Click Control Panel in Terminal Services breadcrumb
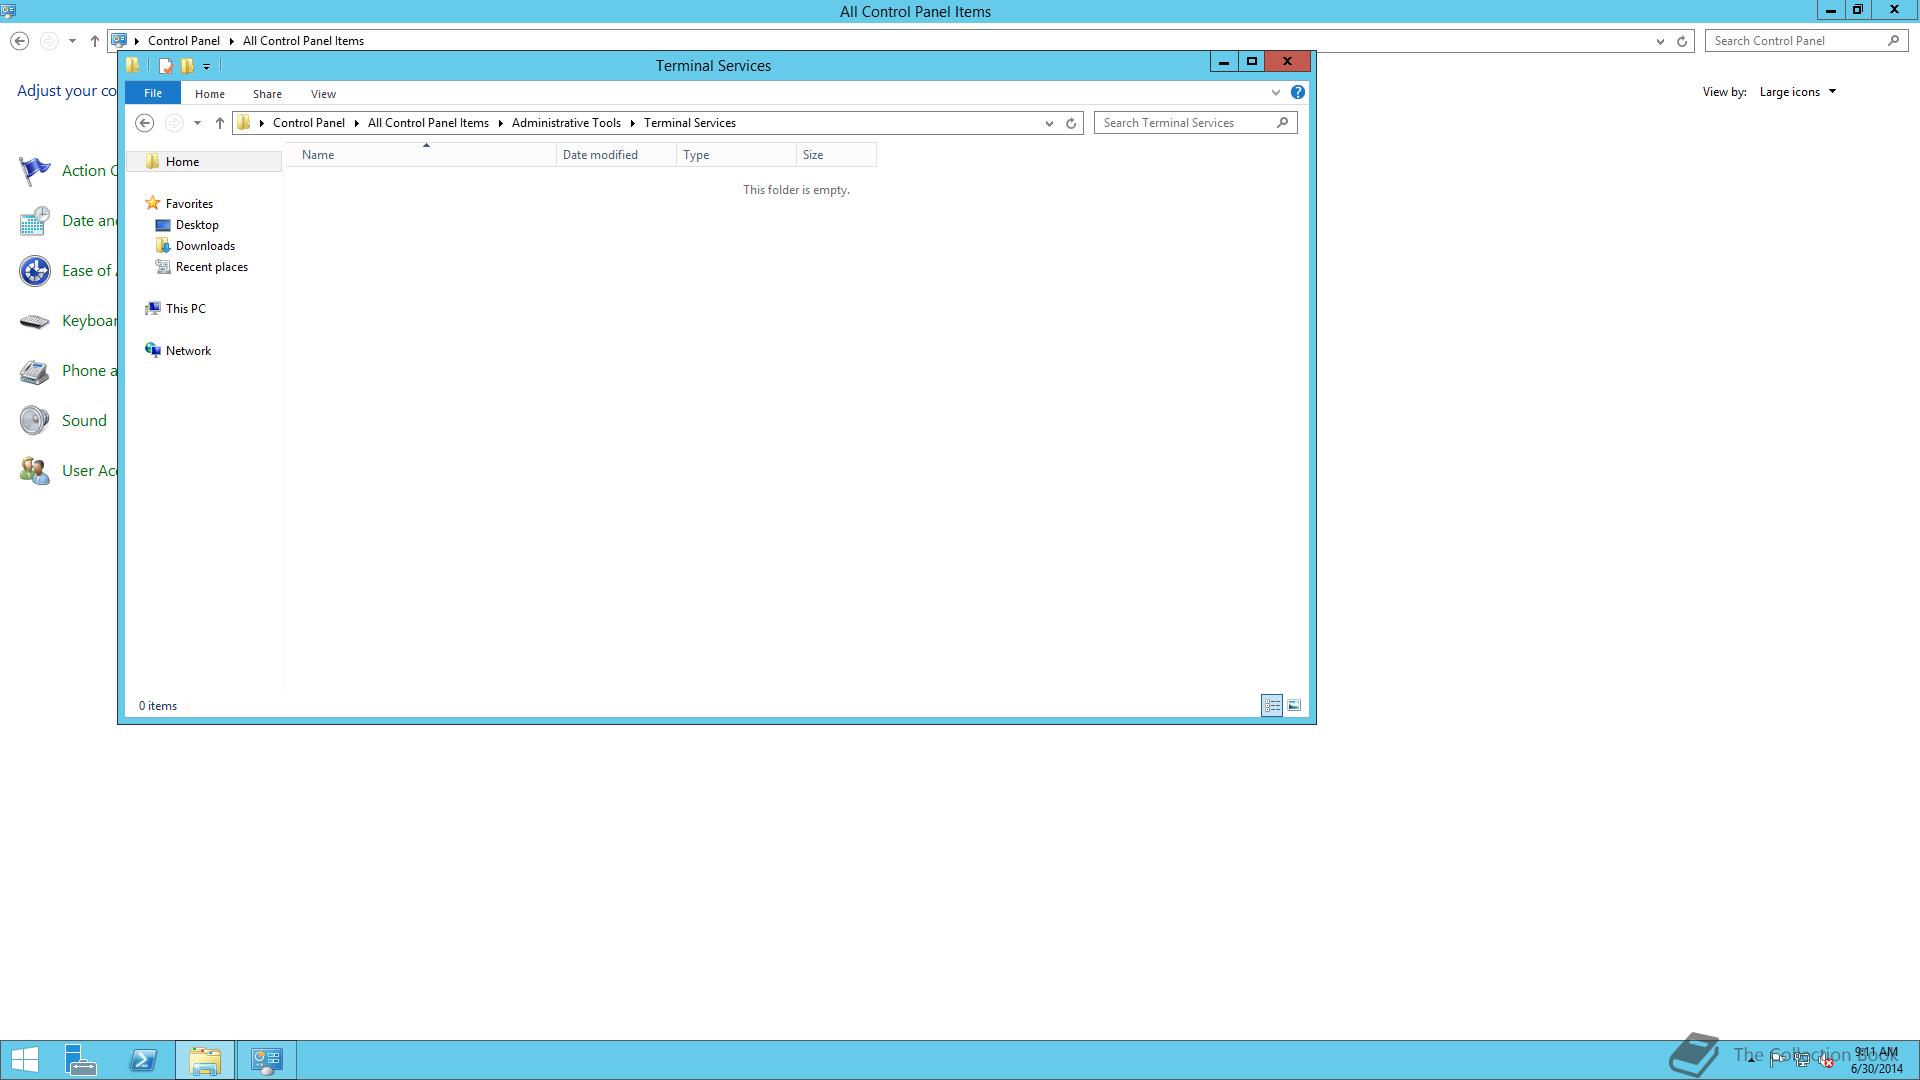The height and width of the screenshot is (1080, 1920). 309,123
